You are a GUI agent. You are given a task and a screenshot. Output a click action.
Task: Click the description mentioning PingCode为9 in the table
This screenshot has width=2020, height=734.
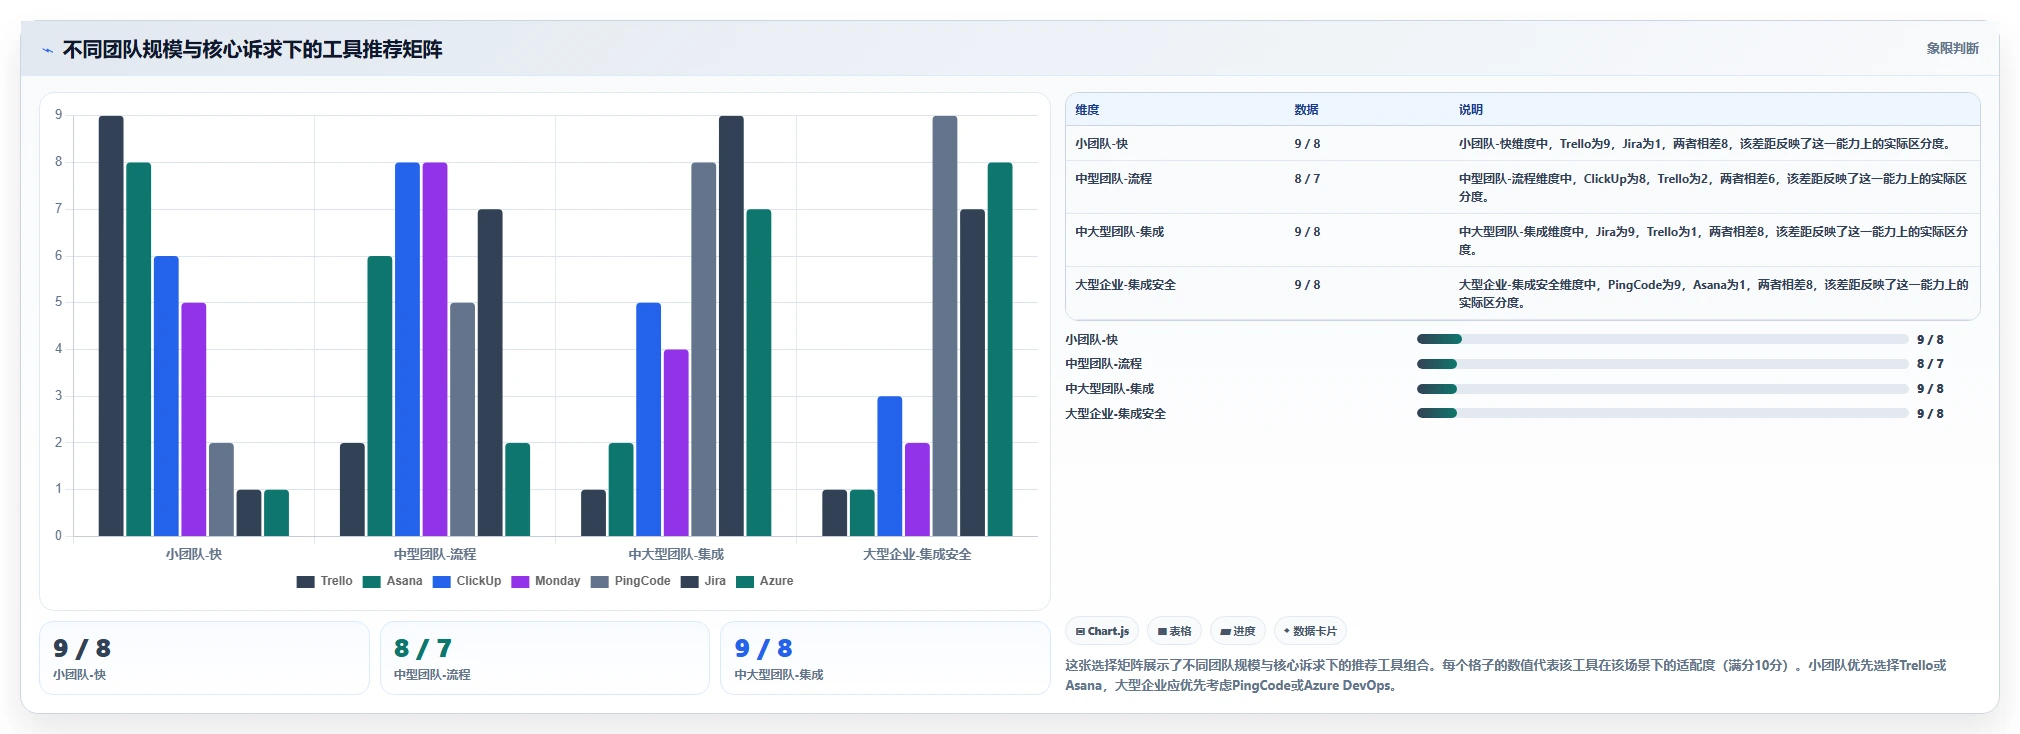click(1712, 294)
